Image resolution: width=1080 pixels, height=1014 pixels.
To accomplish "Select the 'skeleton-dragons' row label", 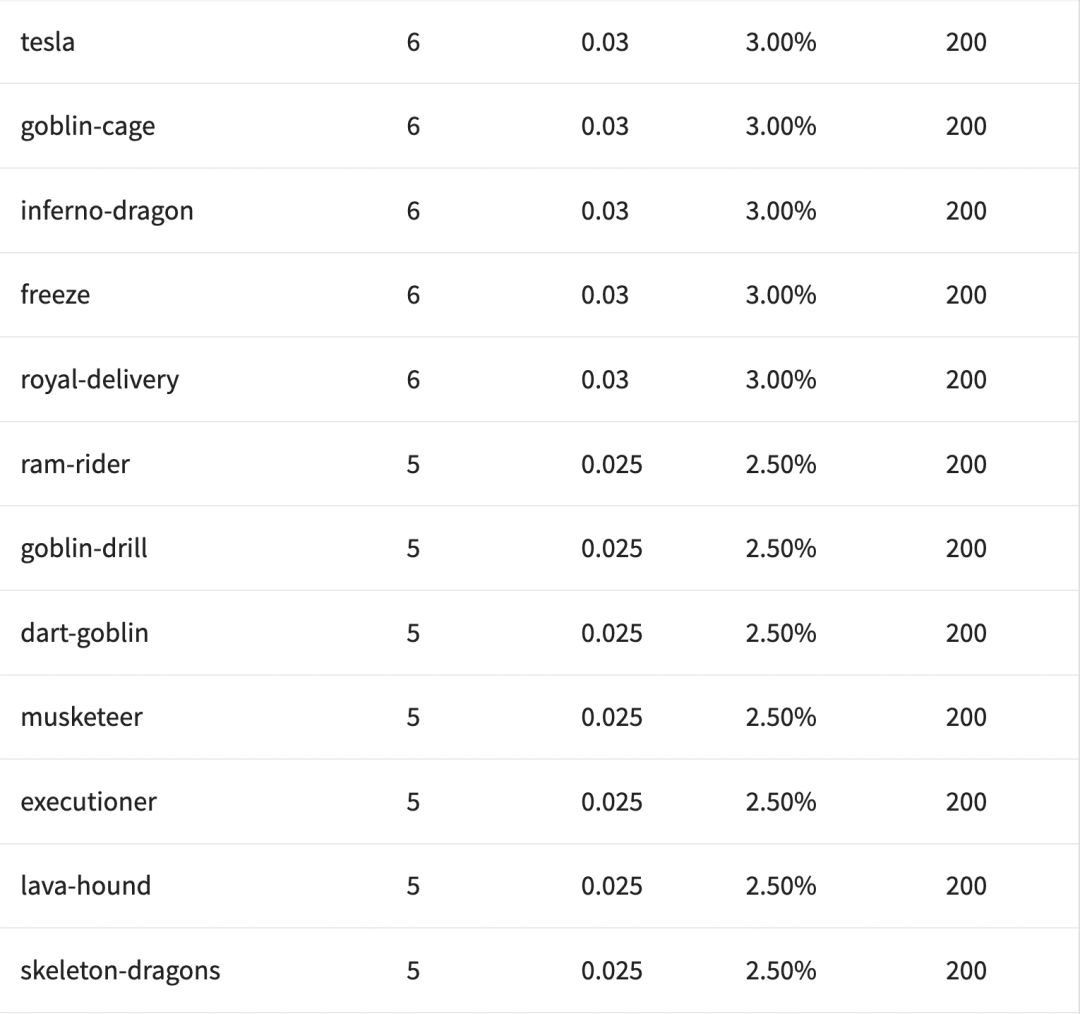I will (120, 971).
